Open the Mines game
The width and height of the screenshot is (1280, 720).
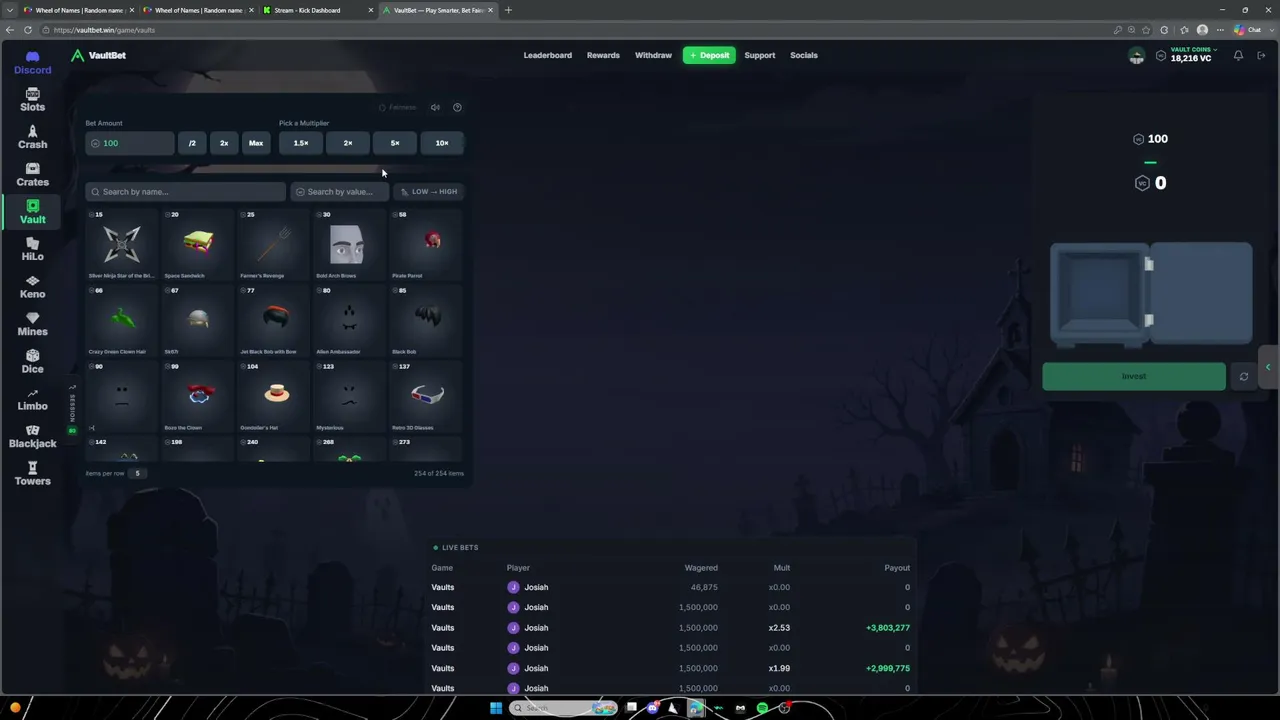point(32,324)
